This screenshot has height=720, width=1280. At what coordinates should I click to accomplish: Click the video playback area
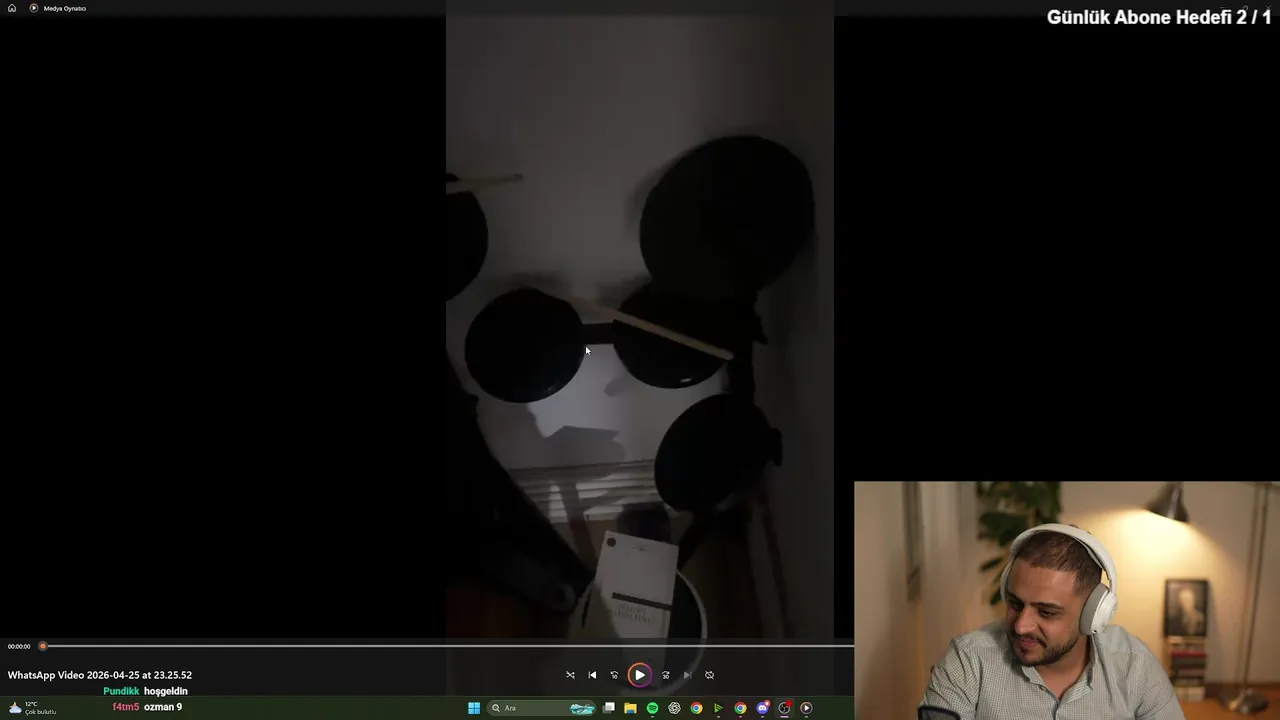point(640,325)
